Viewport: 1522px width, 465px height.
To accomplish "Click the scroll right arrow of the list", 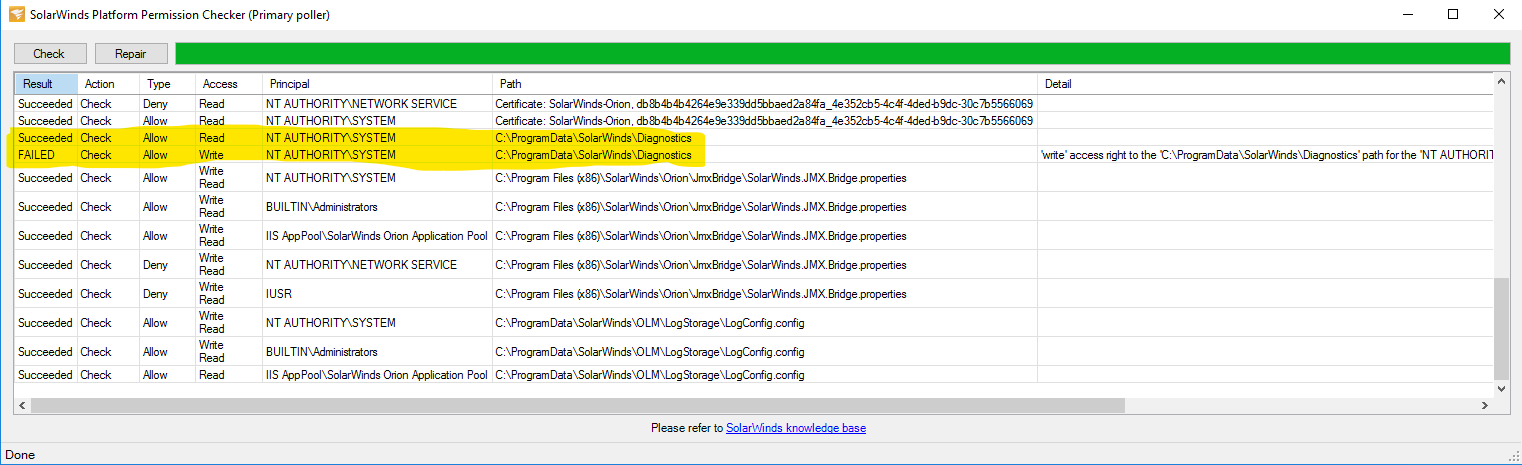I will click(x=1484, y=405).
